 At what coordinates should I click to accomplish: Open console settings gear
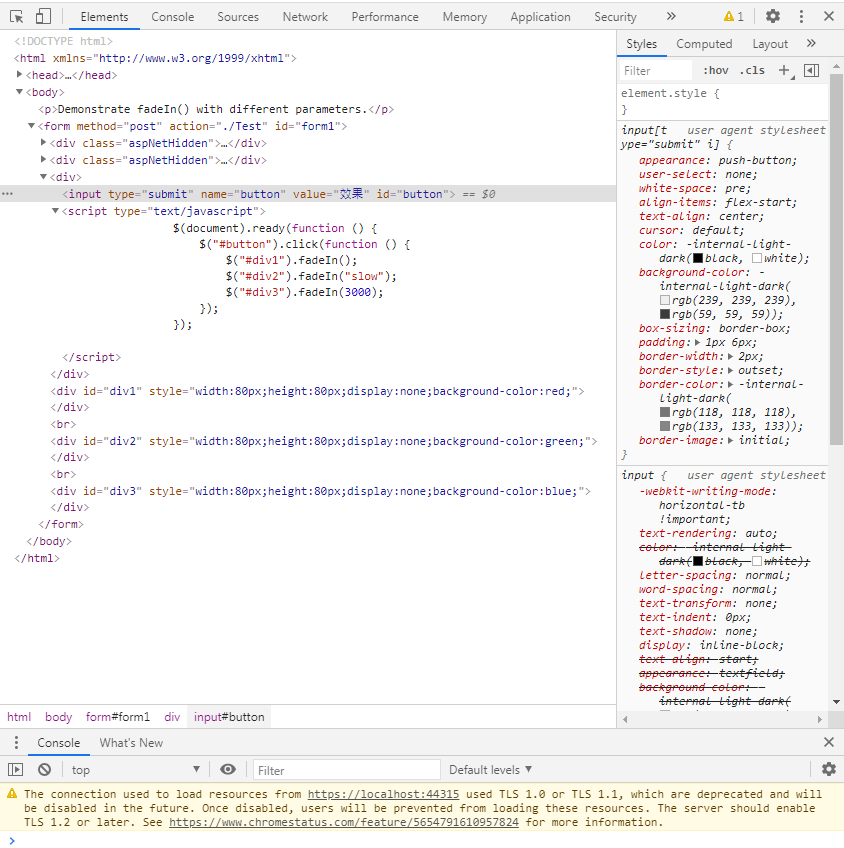pos(829,769)
